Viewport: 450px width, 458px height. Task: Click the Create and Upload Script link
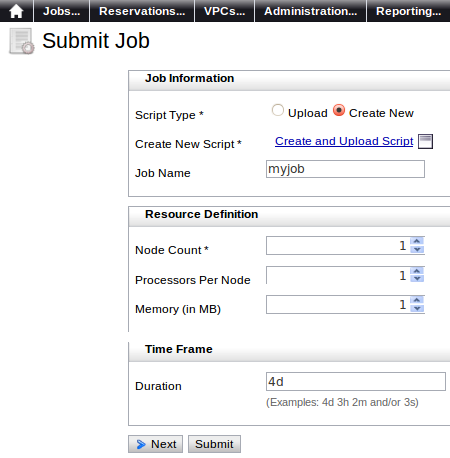pyautogui.click(x=344, y=141)
